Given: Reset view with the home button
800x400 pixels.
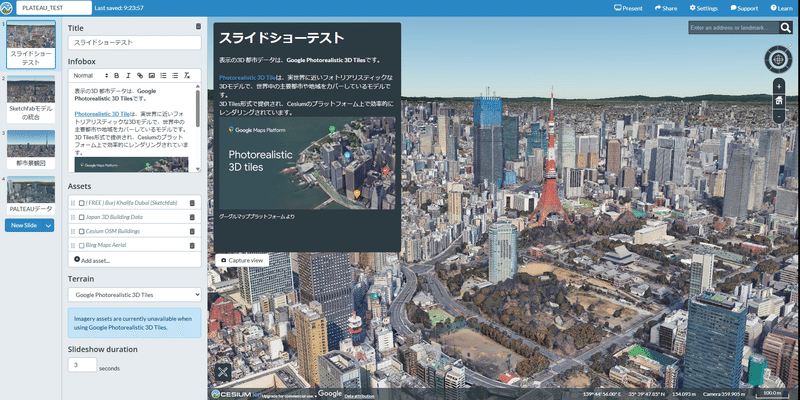Looking at the screenshot, I should pos(779,101).
